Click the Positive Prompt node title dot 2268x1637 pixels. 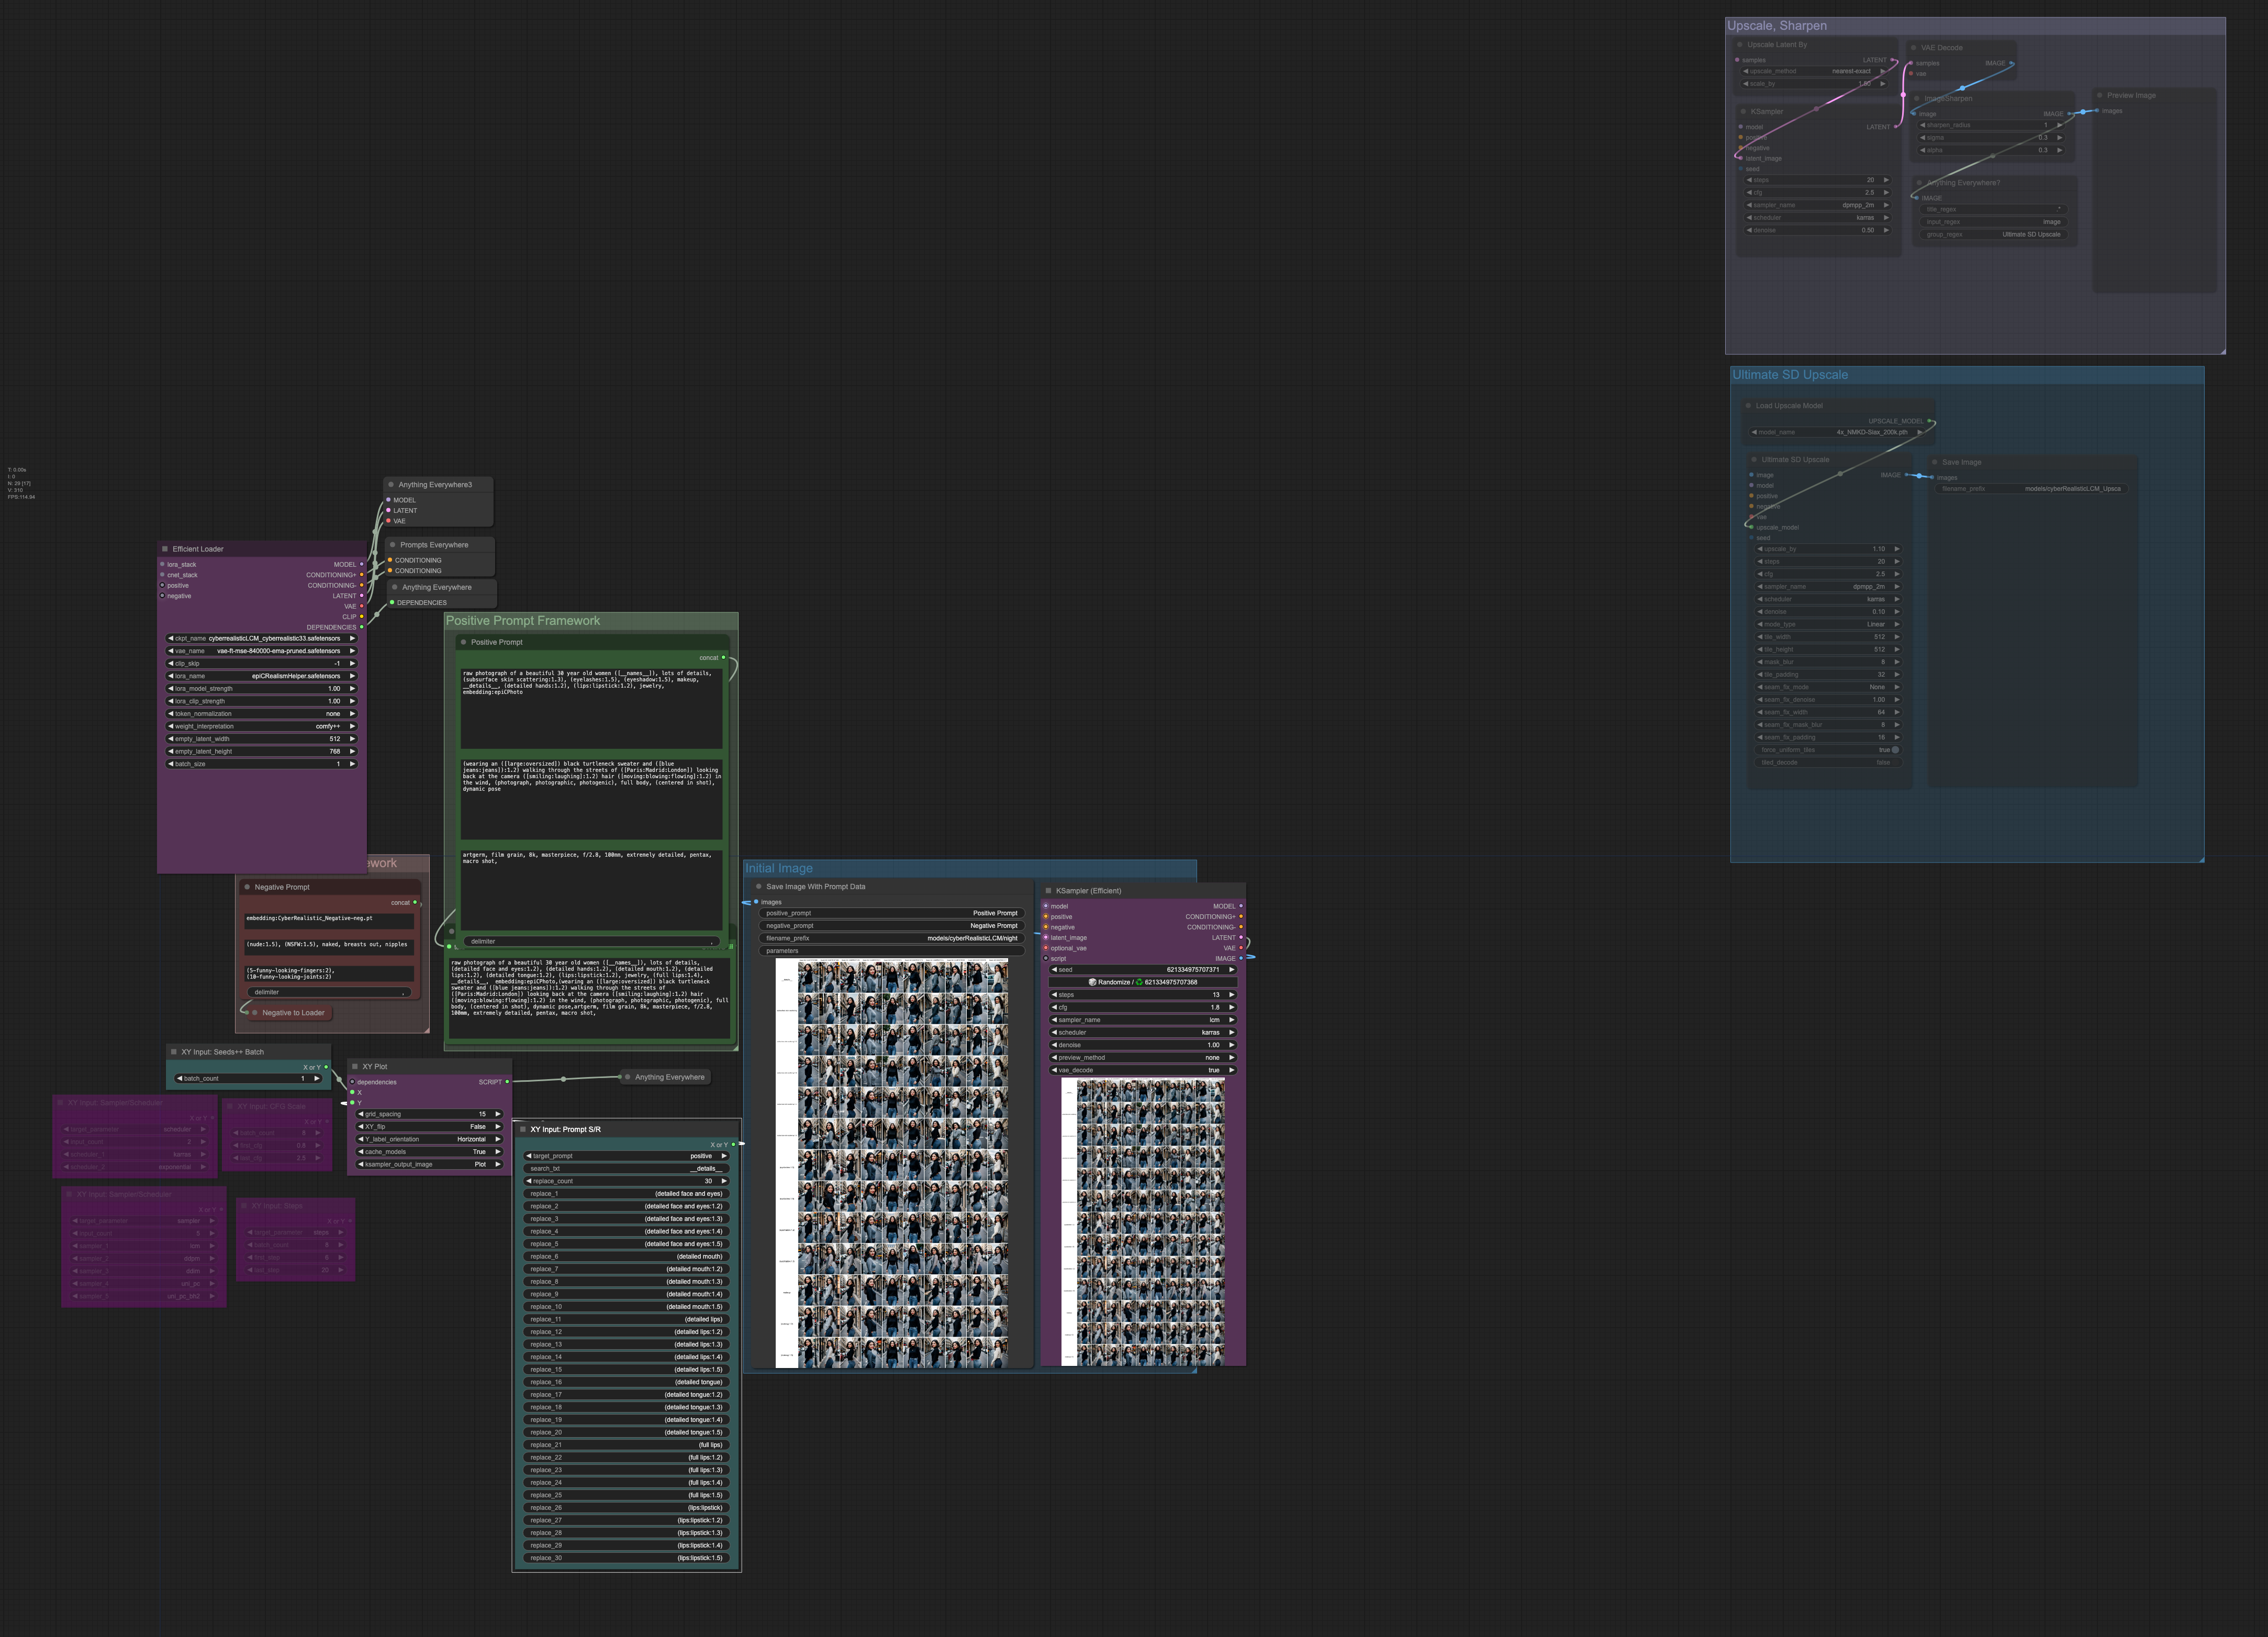463,642
